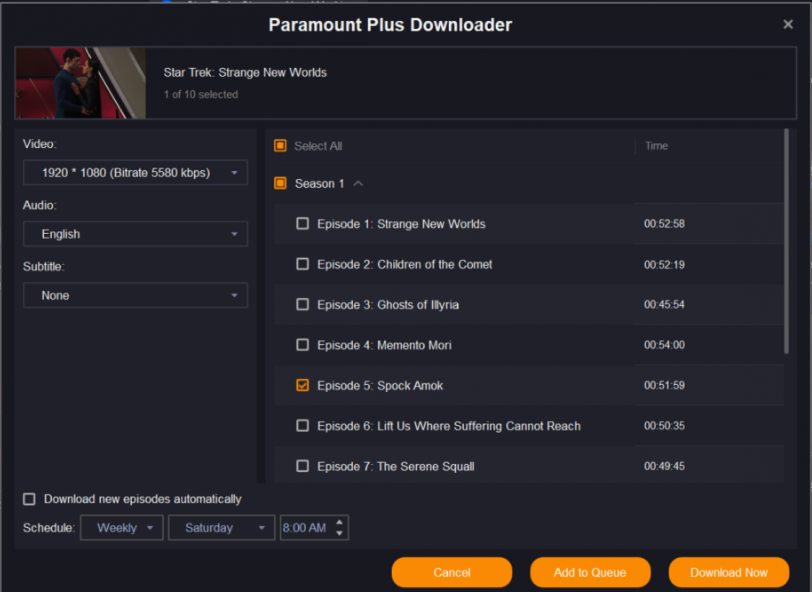
Task: Click the Star Trek: Strange New Worlds title
Action: pos(245,73)
